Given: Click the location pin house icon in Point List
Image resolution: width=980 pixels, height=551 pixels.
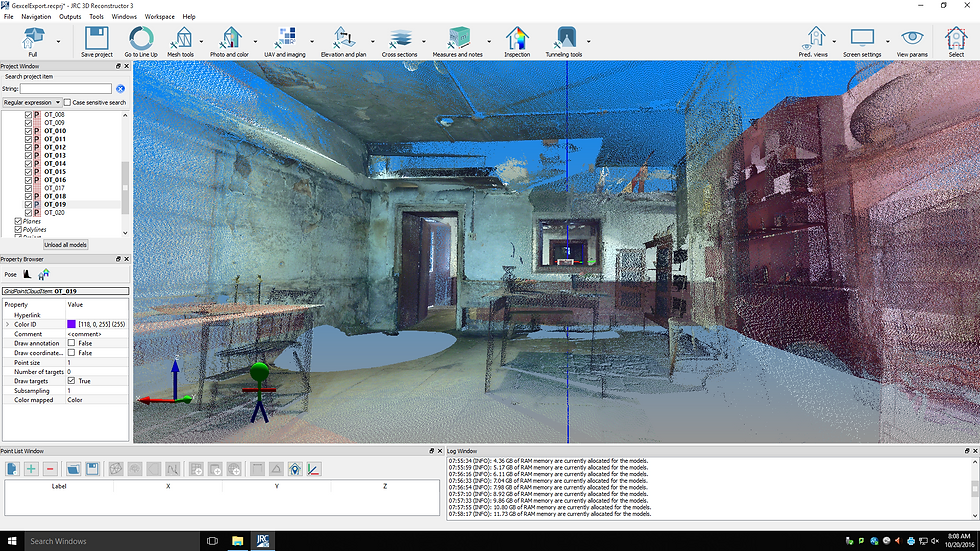Looking at the screenshot, I should click(295, 469).
